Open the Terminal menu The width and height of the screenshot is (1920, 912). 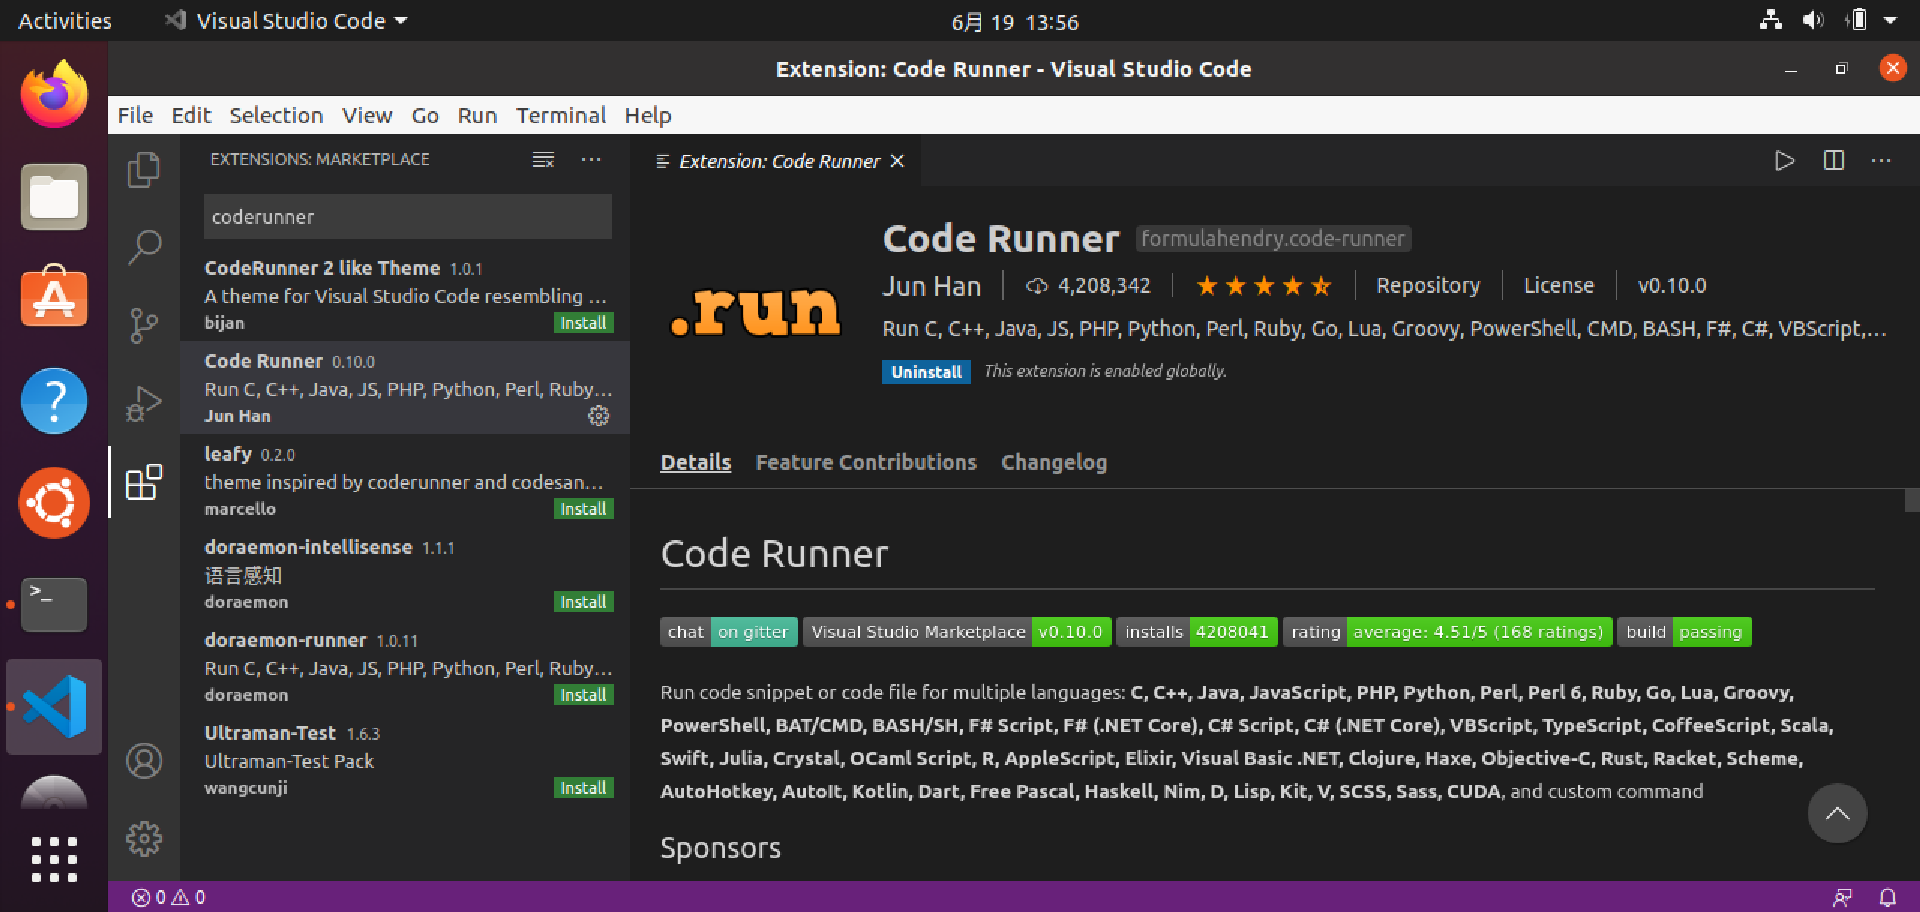tap(561, 116)
